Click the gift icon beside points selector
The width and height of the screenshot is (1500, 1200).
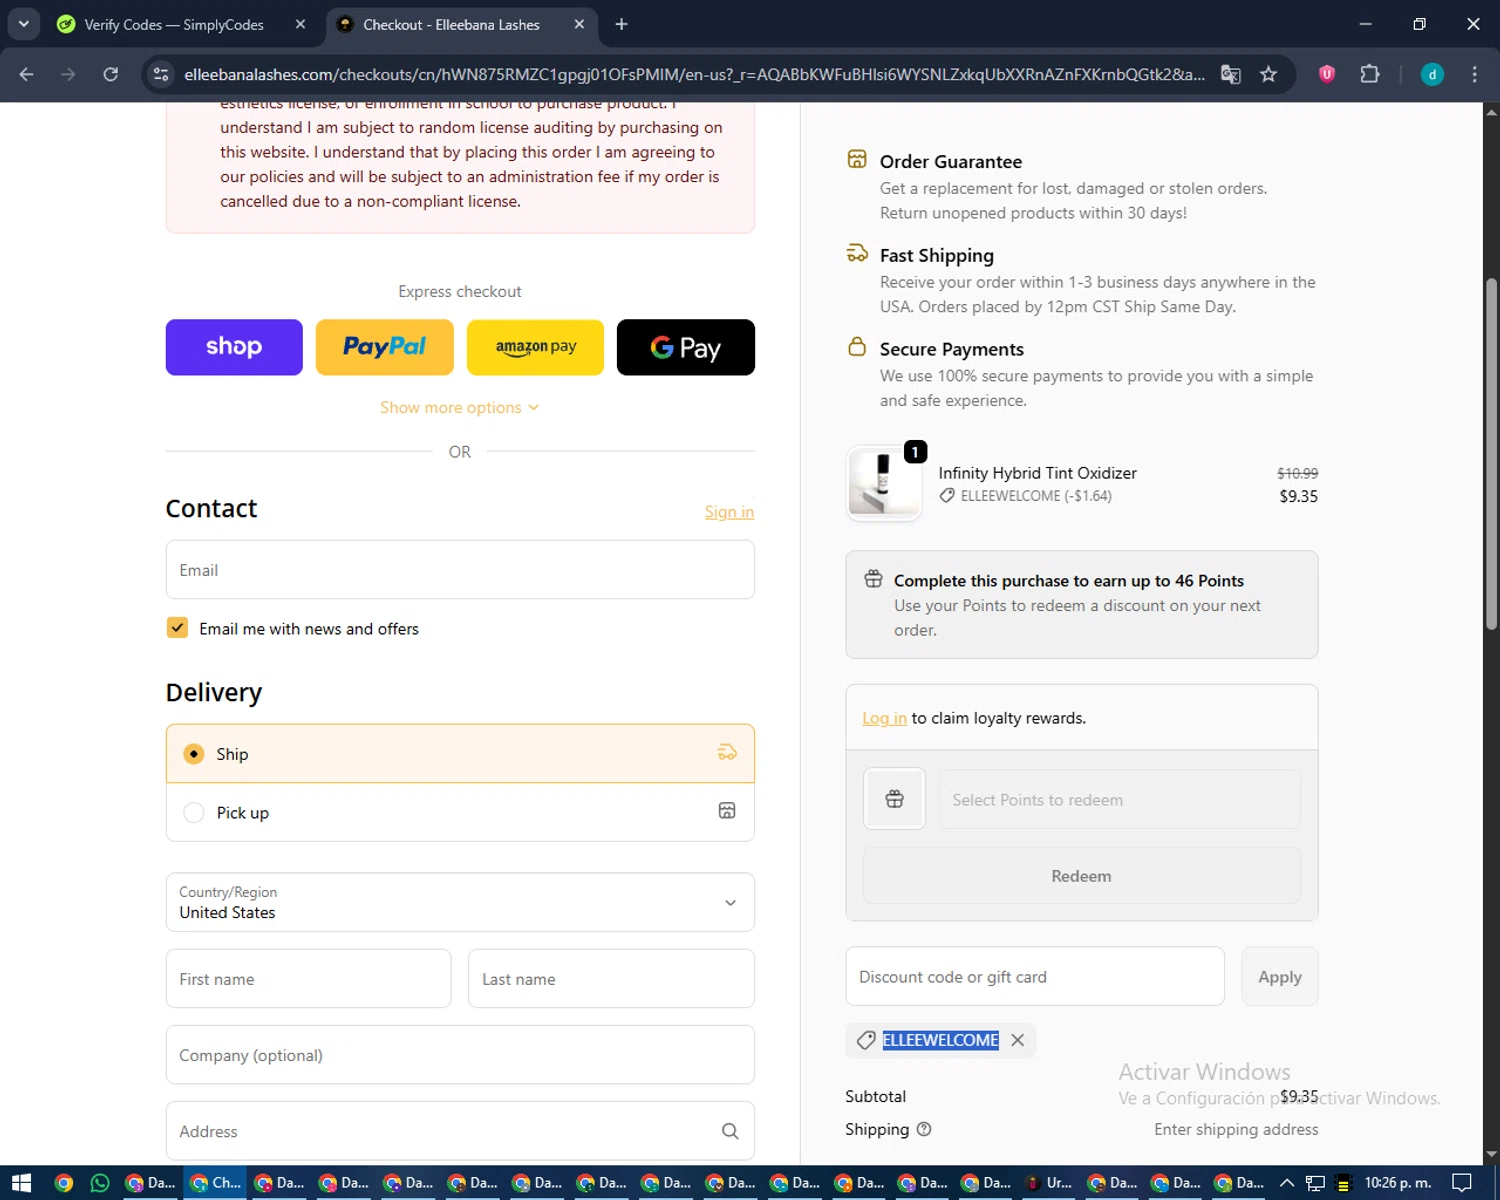point(894,799)
